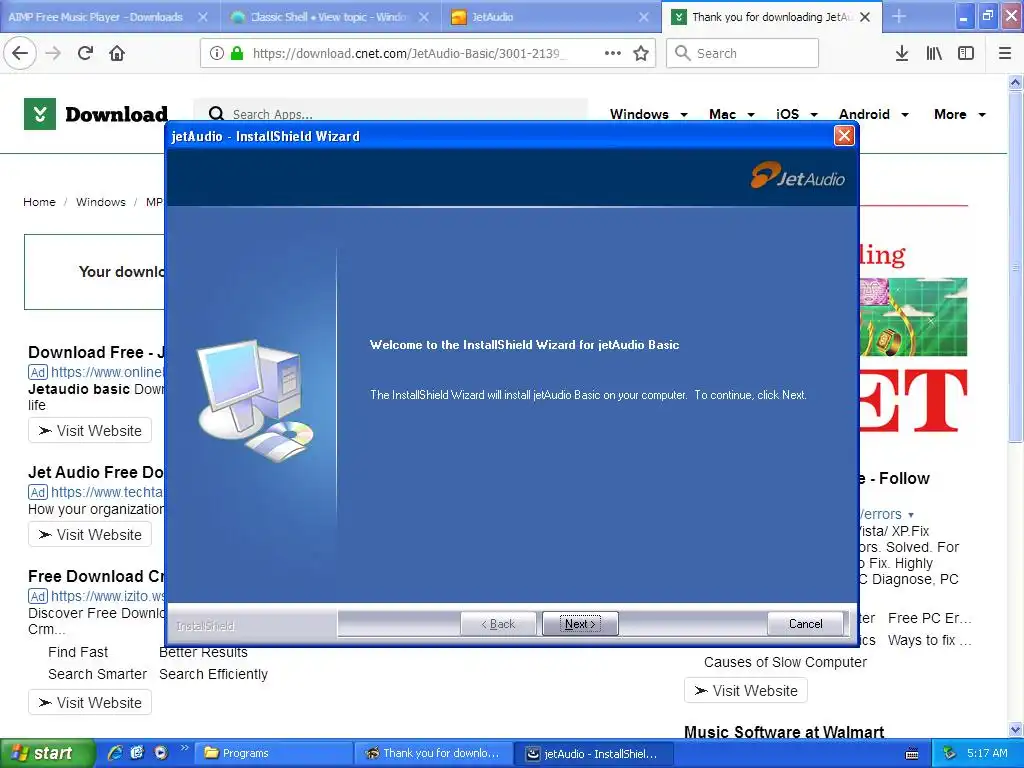Screen dimensions: 1024x768
Task: Click Visit Website below Search Smarter
Action: (90, 702)
